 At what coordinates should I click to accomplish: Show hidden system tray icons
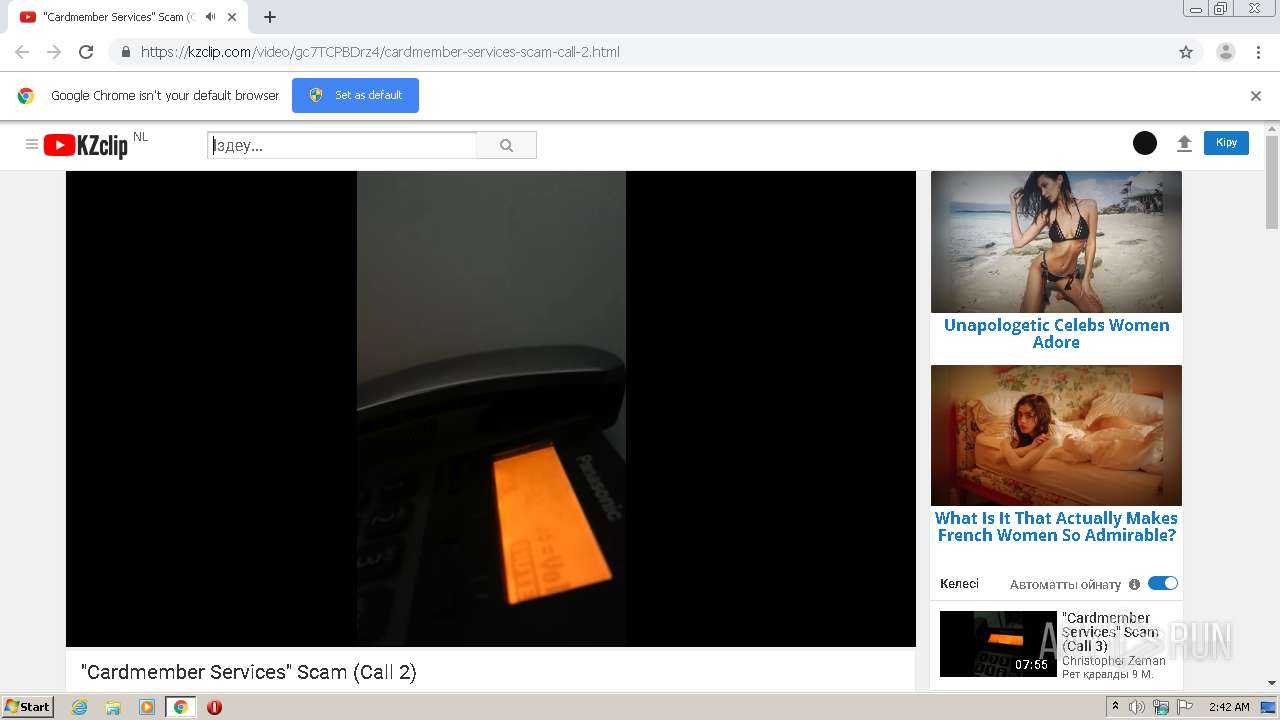click(x=1115, y=707)
